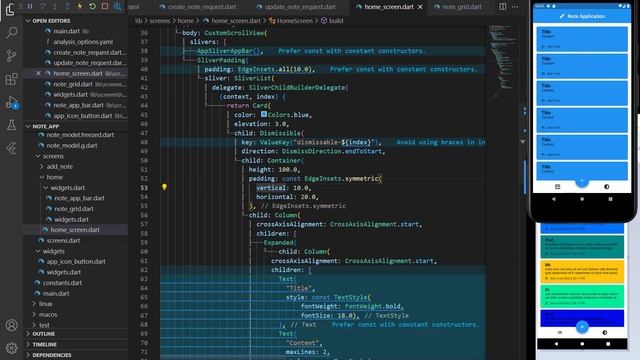Tap Android home in front emulator

582,199
